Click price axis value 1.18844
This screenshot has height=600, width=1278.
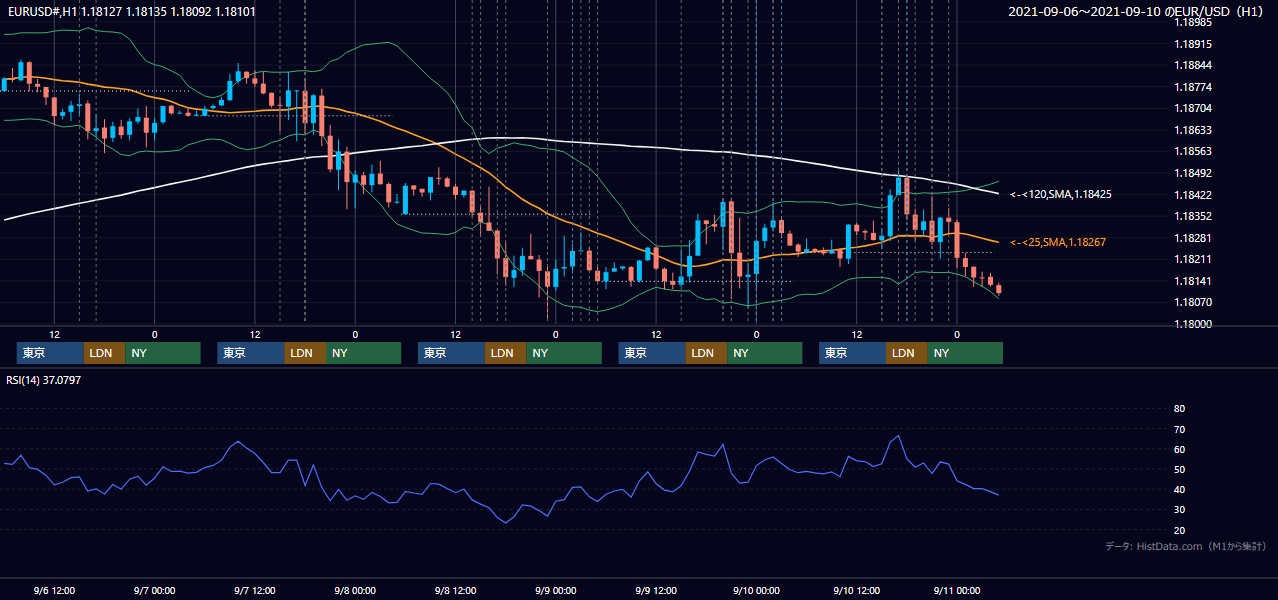pos(1192,65)
